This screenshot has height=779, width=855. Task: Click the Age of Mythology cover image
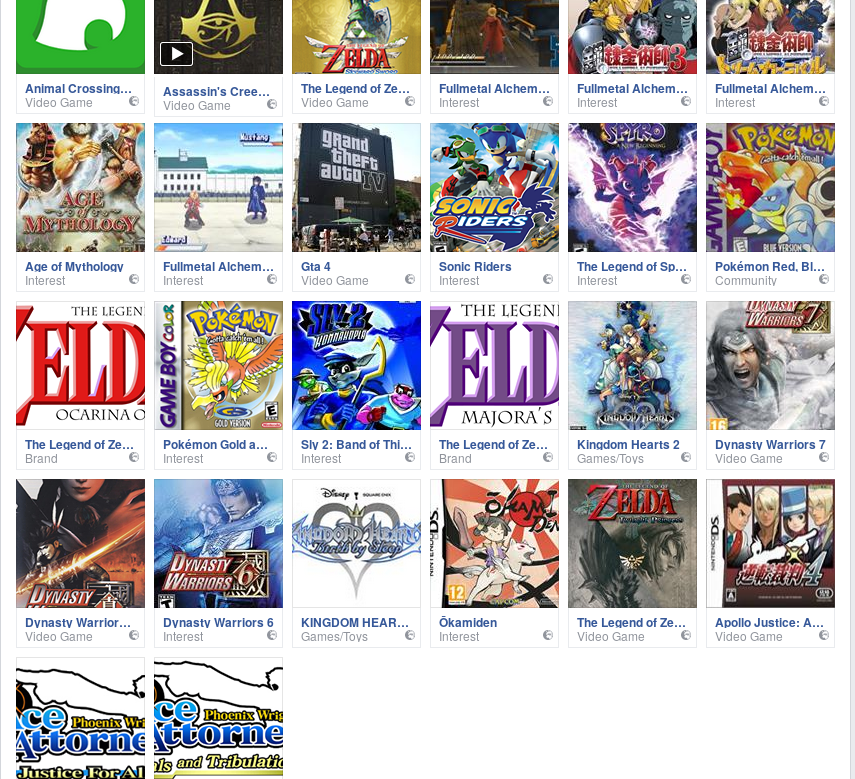81,188
